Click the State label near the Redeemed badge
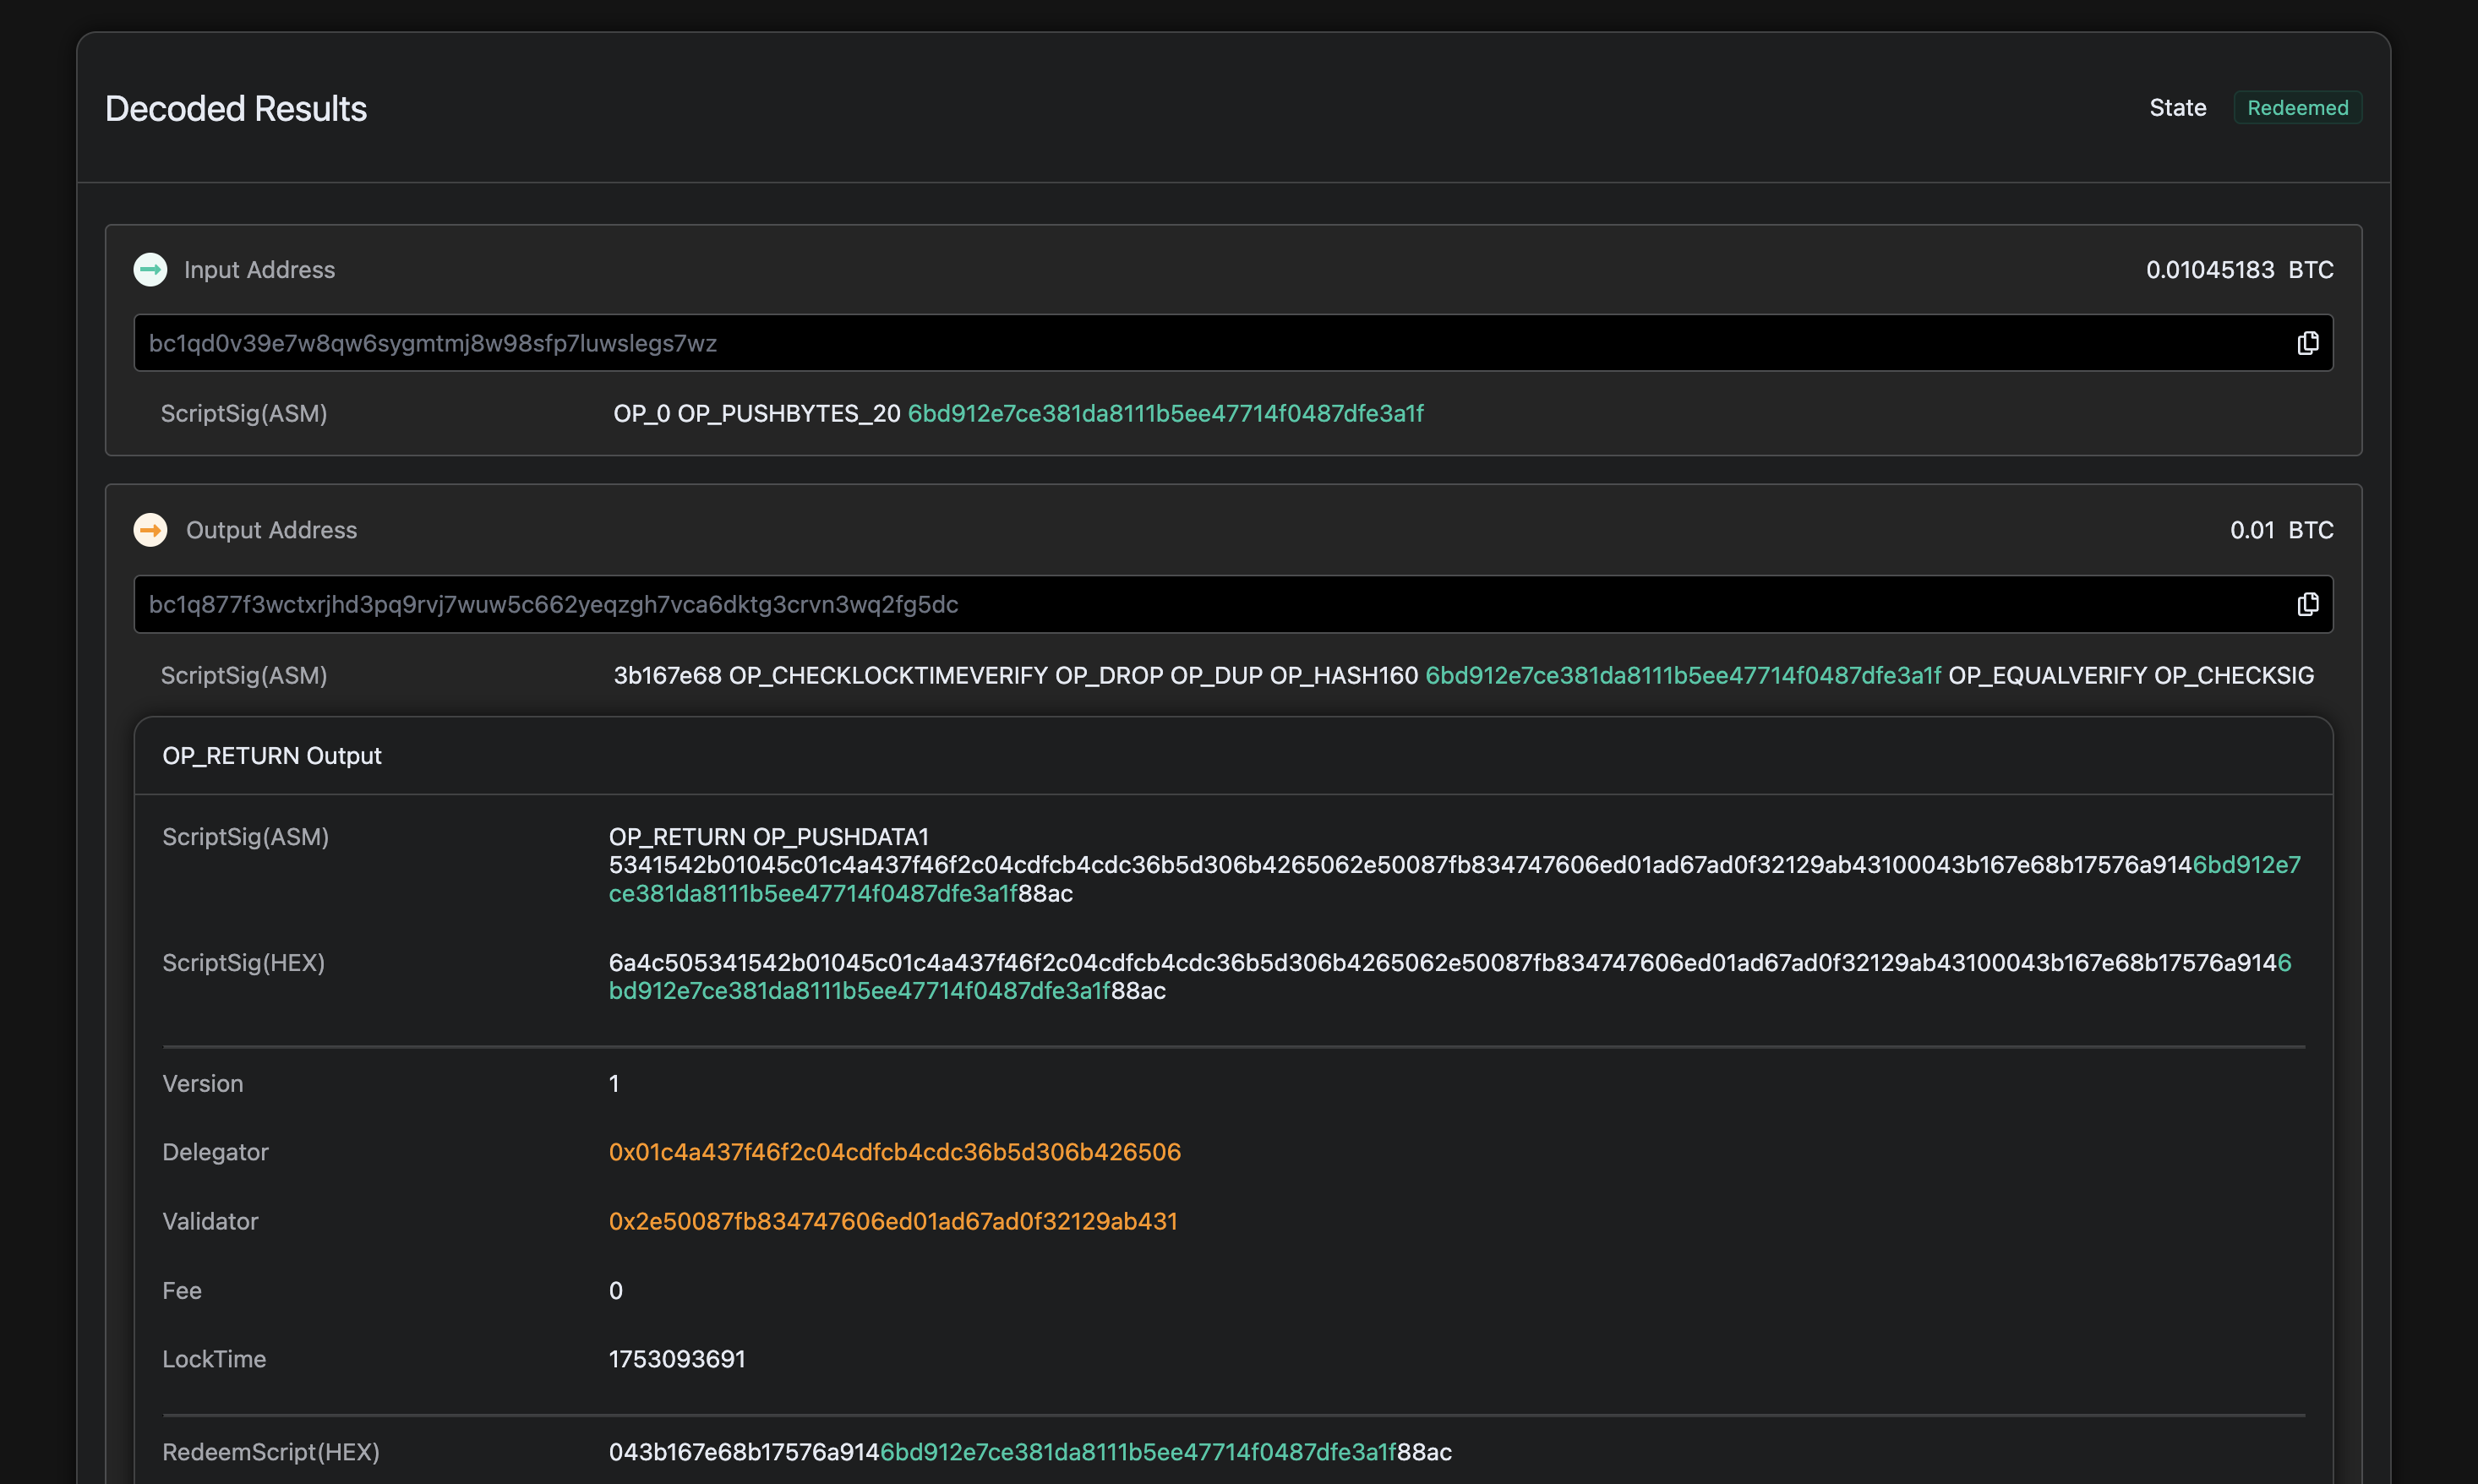This screenshot has width=2478, height=1484. pyautogui.click(x=2178, y=107)
